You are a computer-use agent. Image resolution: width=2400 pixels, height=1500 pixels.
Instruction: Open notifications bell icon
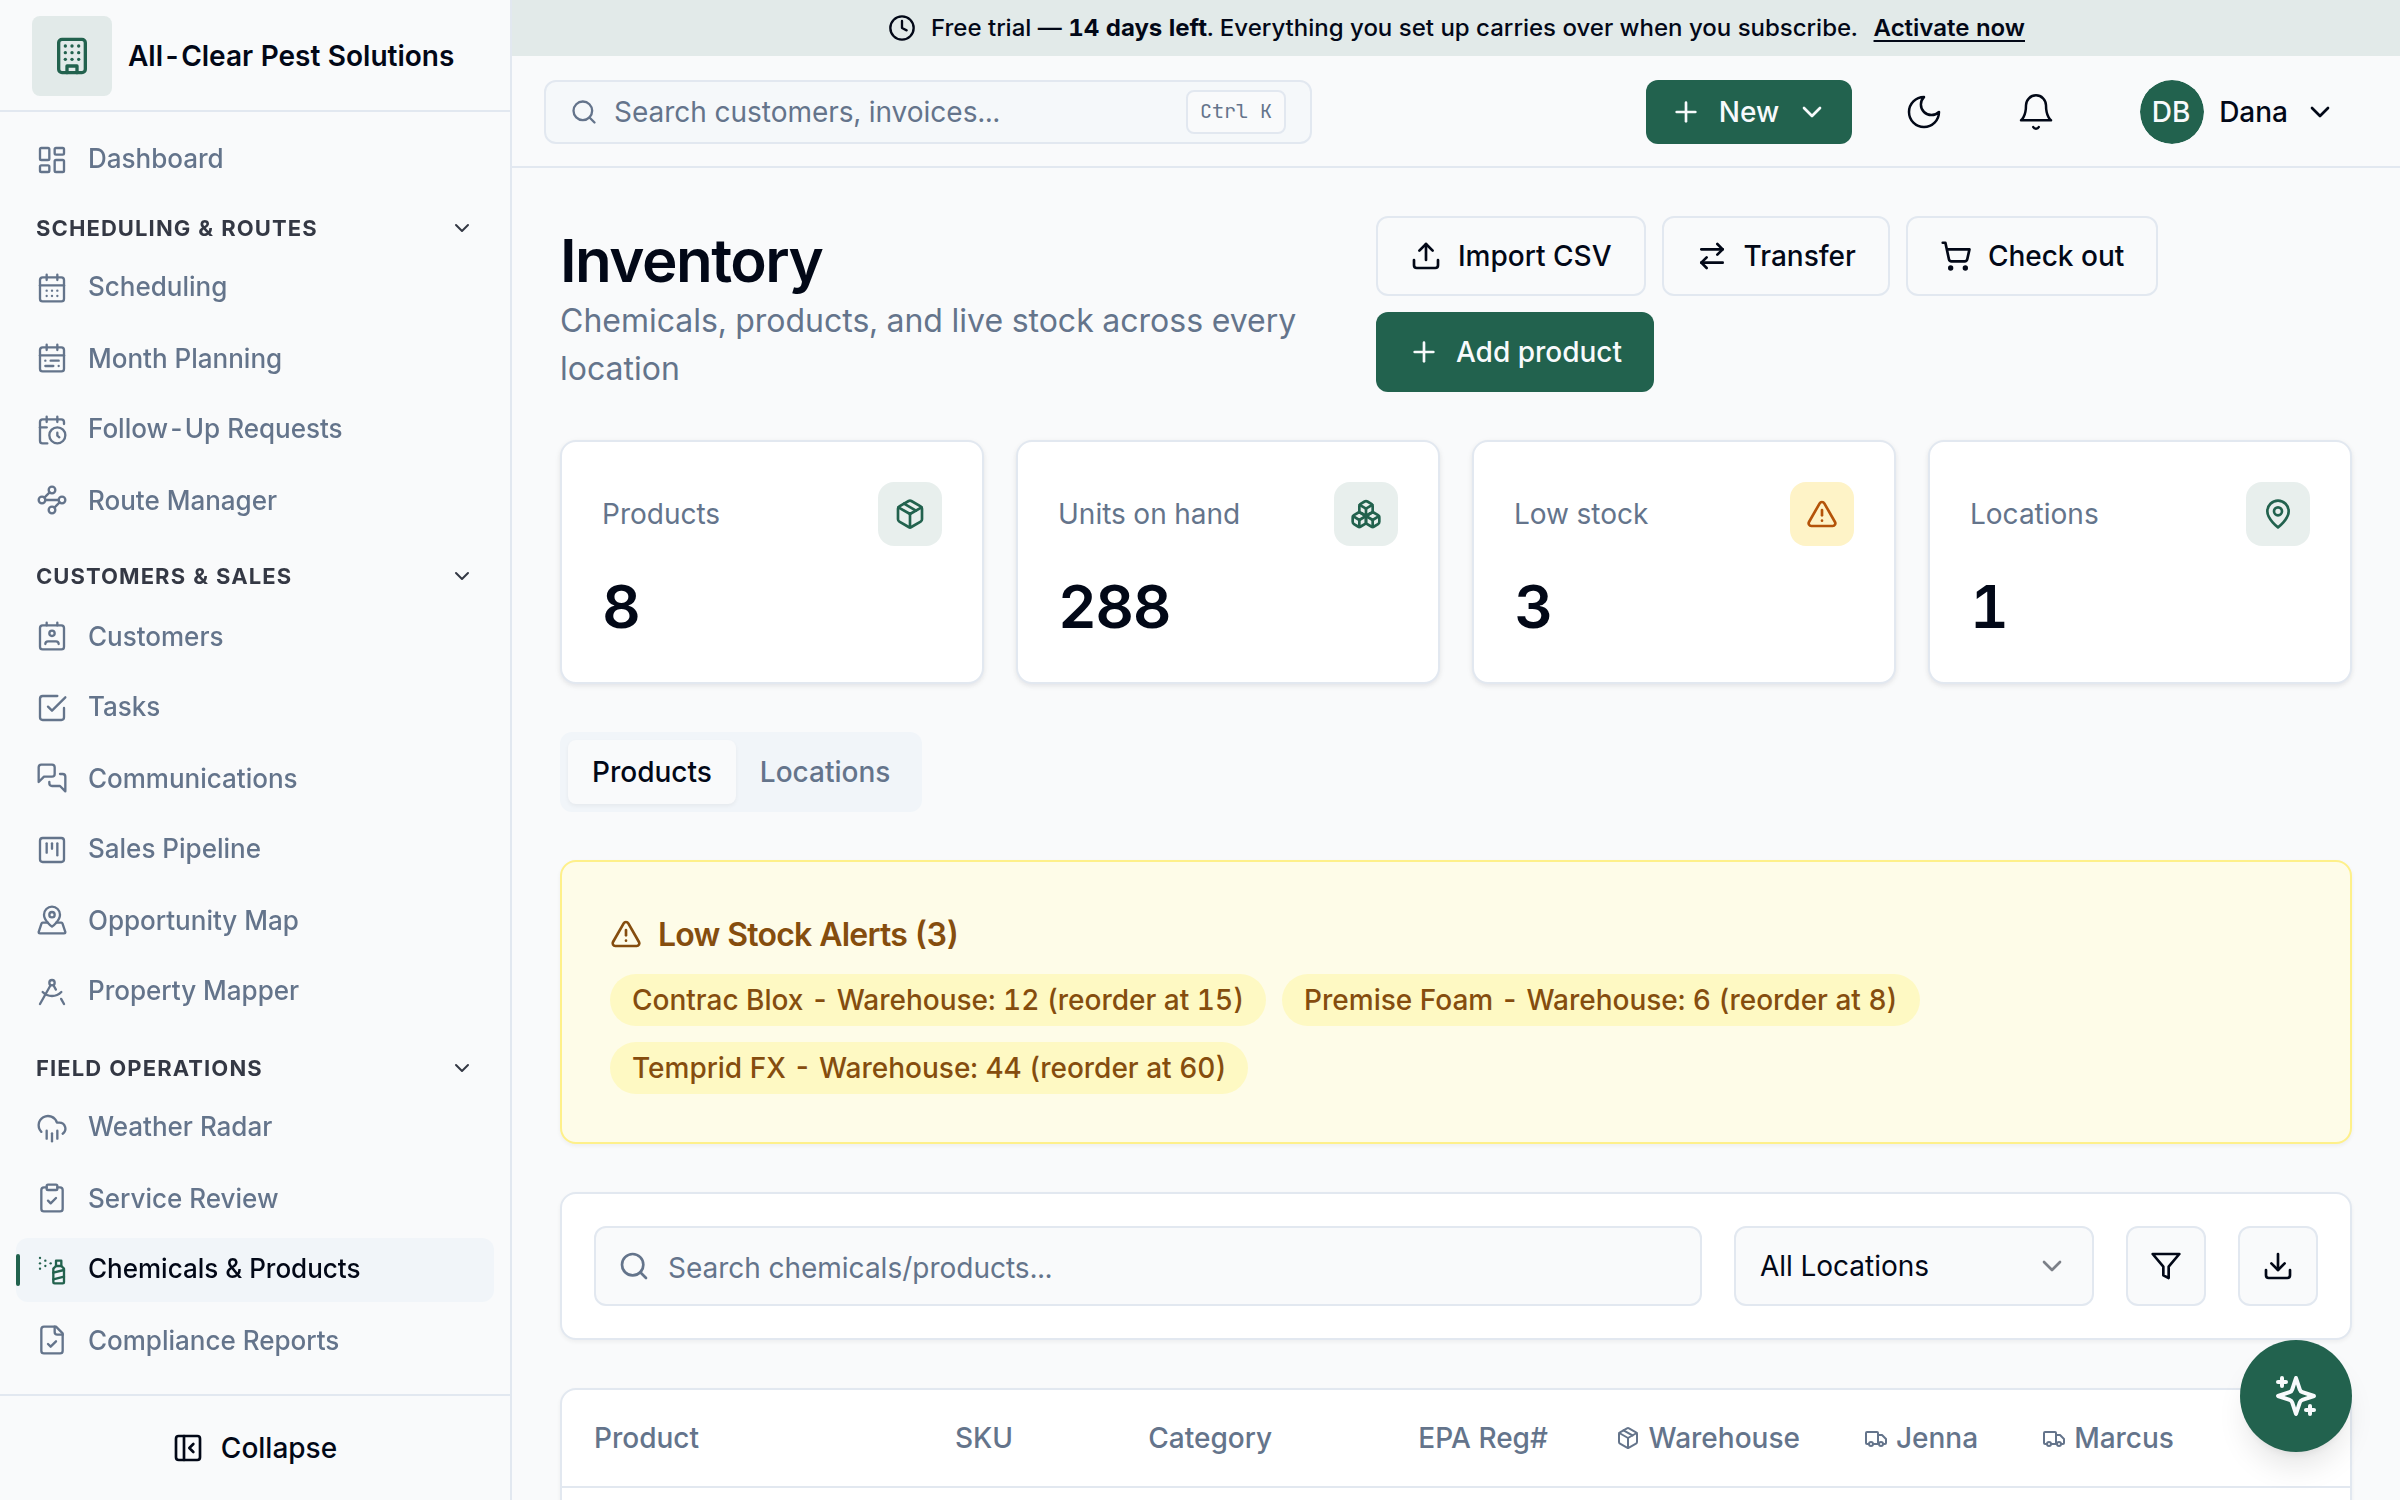[2035, 112]
